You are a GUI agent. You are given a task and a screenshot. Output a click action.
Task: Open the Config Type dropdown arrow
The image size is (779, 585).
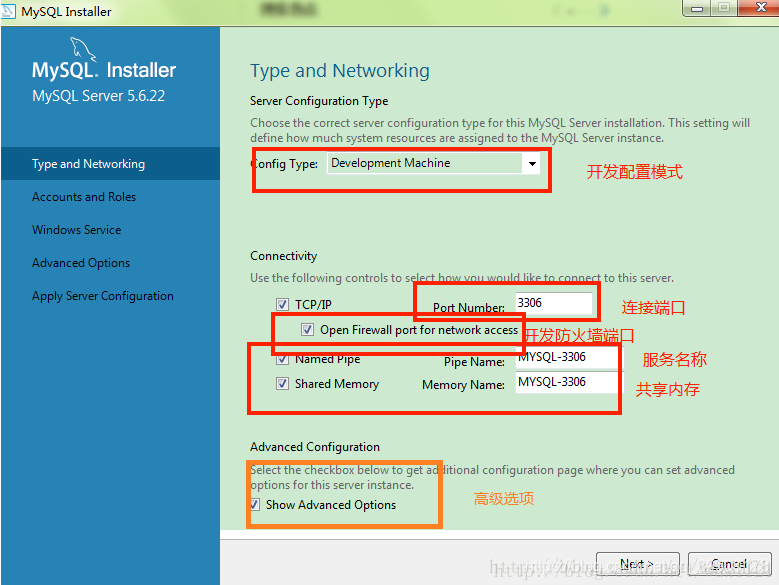(532, 163)
